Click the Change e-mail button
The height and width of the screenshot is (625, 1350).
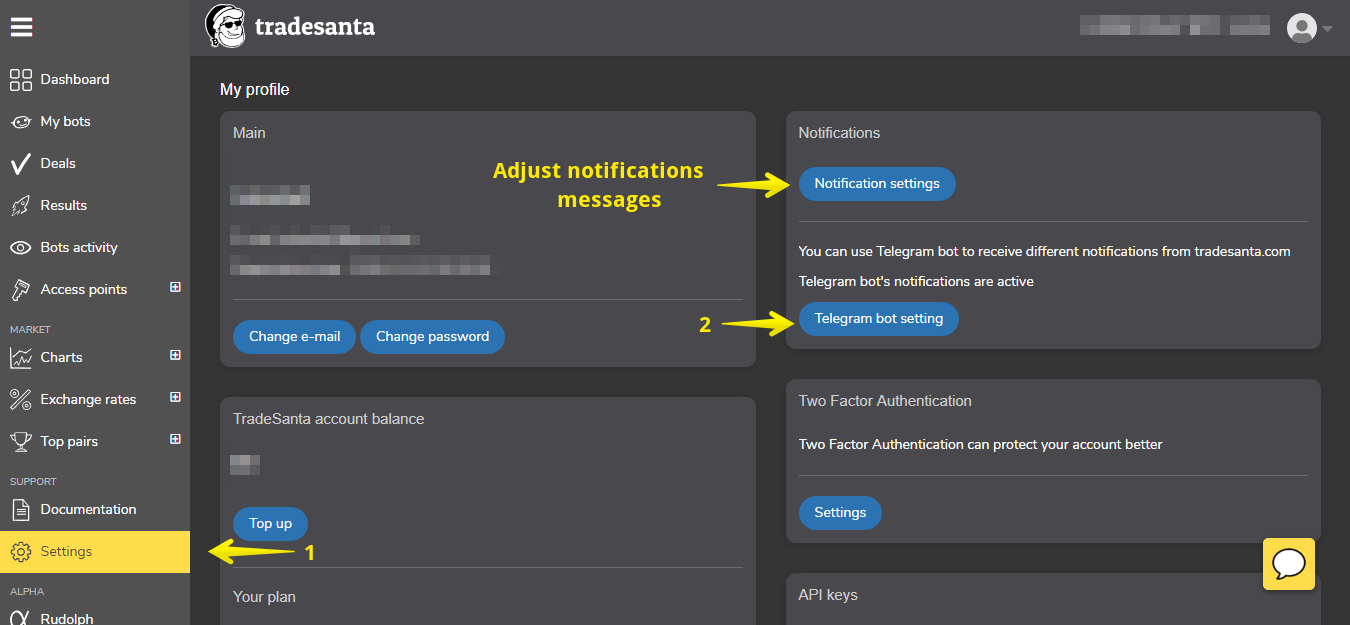tap(294, 337)
